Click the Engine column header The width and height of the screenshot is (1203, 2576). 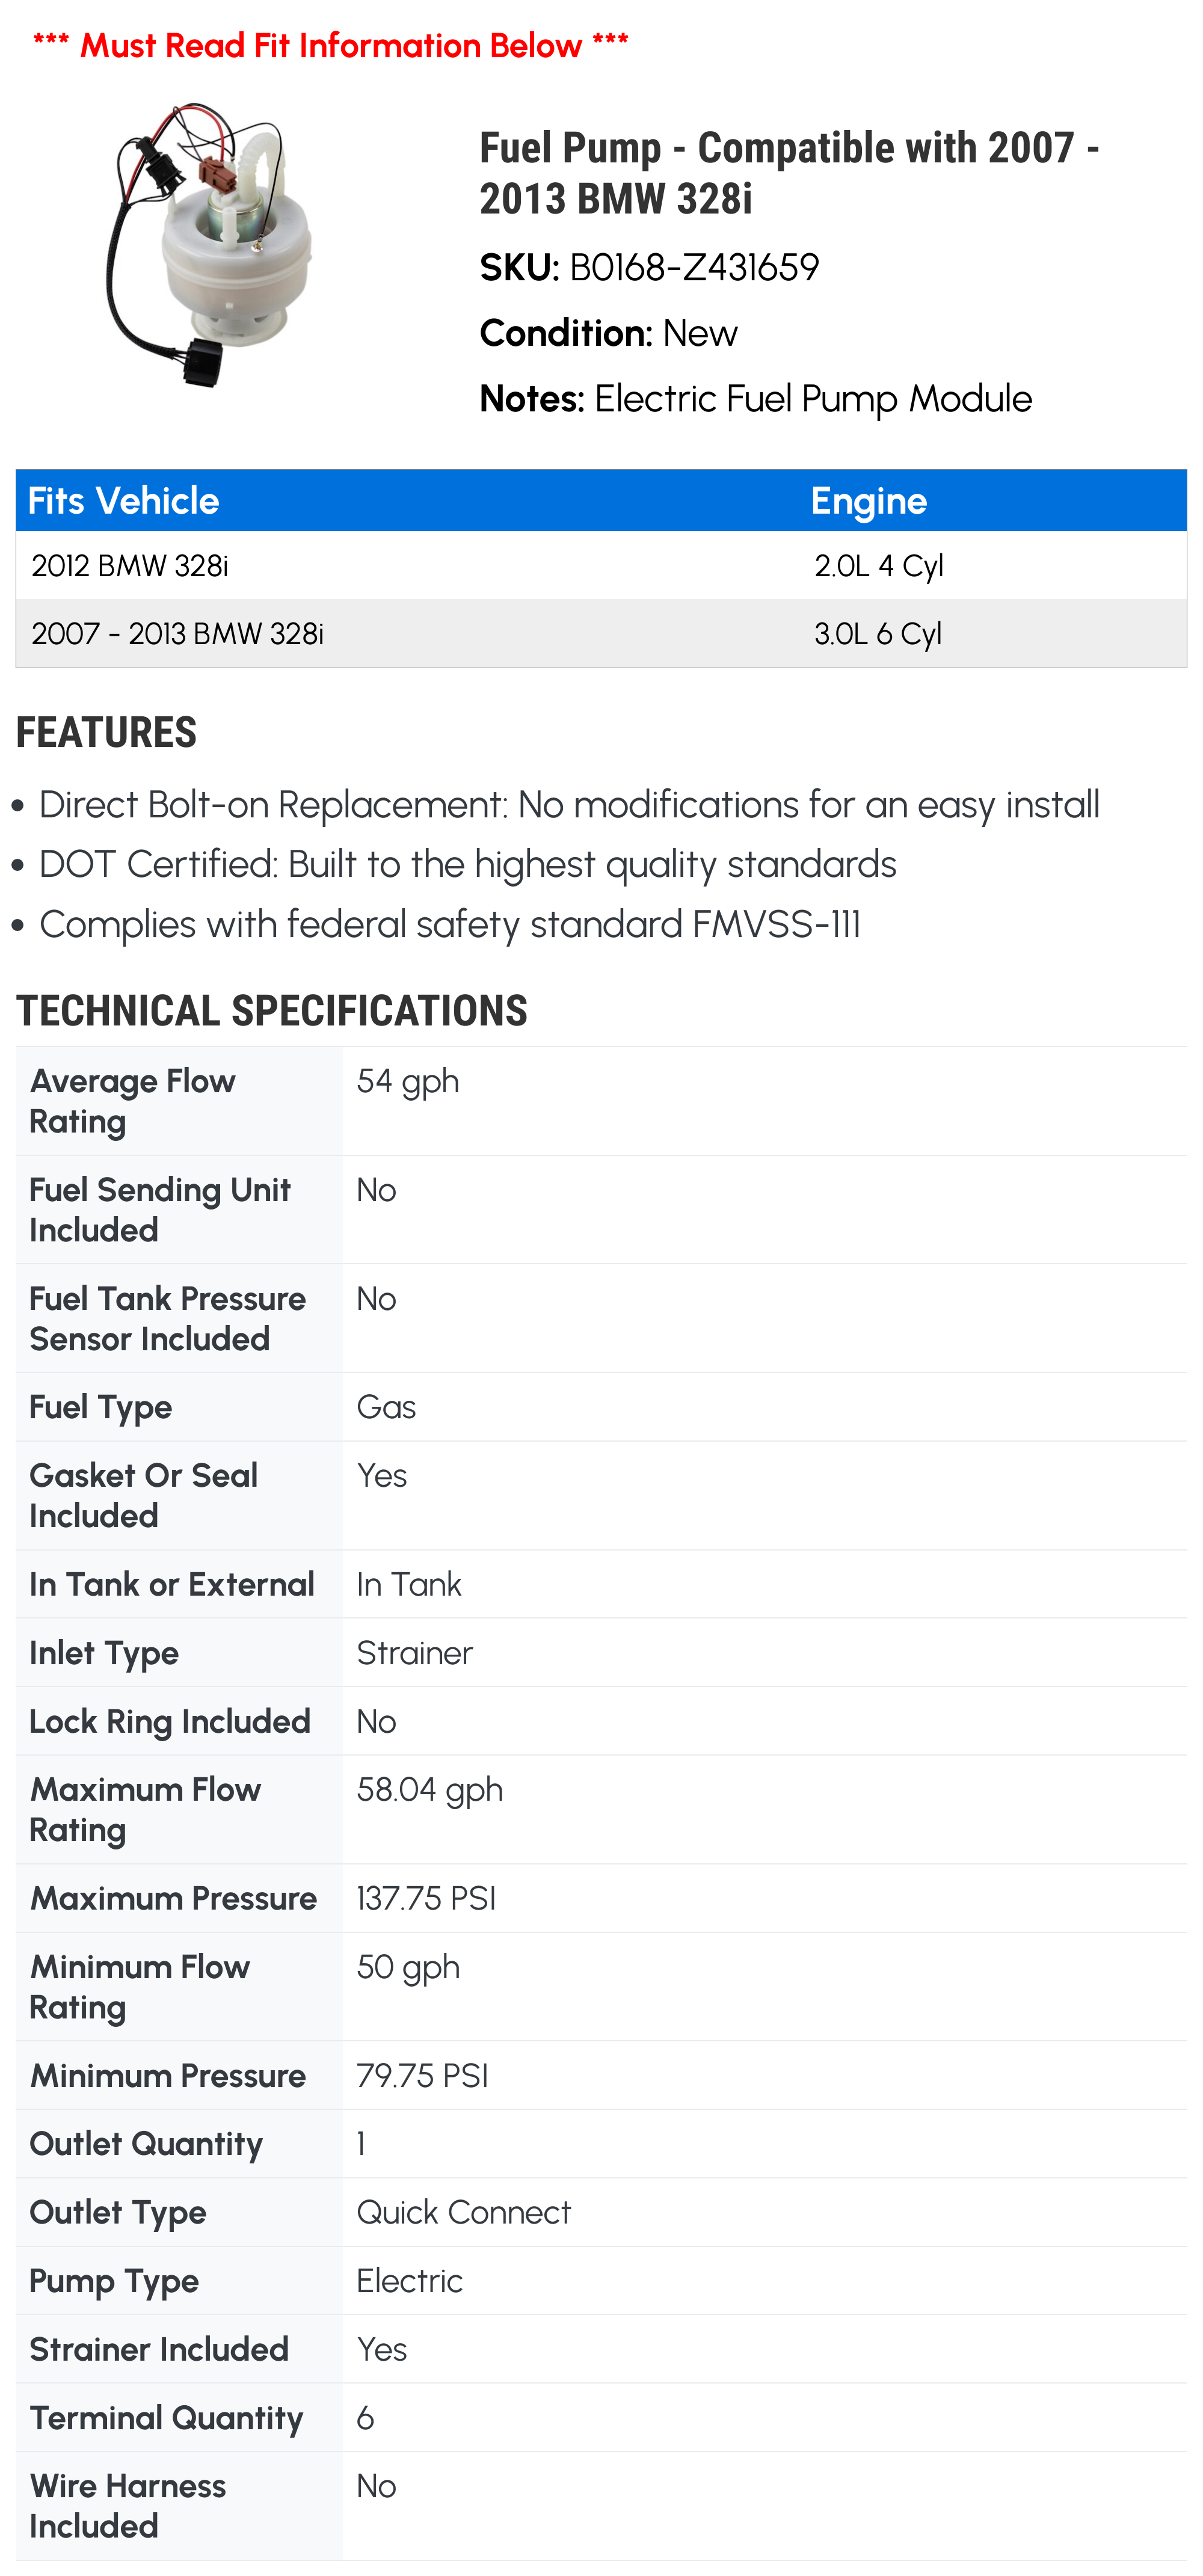[868, 501]
